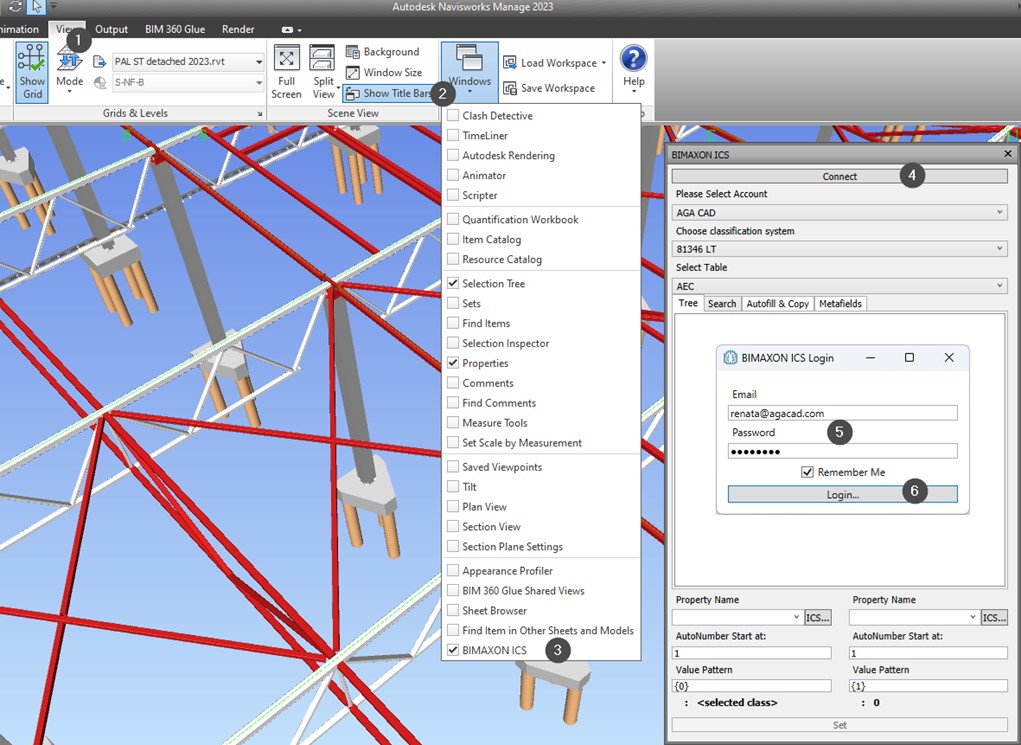This screenshot has width=1021, height=745.
Task: Enable the TimeLiner window checkbox
Action: tap(453, 135)
